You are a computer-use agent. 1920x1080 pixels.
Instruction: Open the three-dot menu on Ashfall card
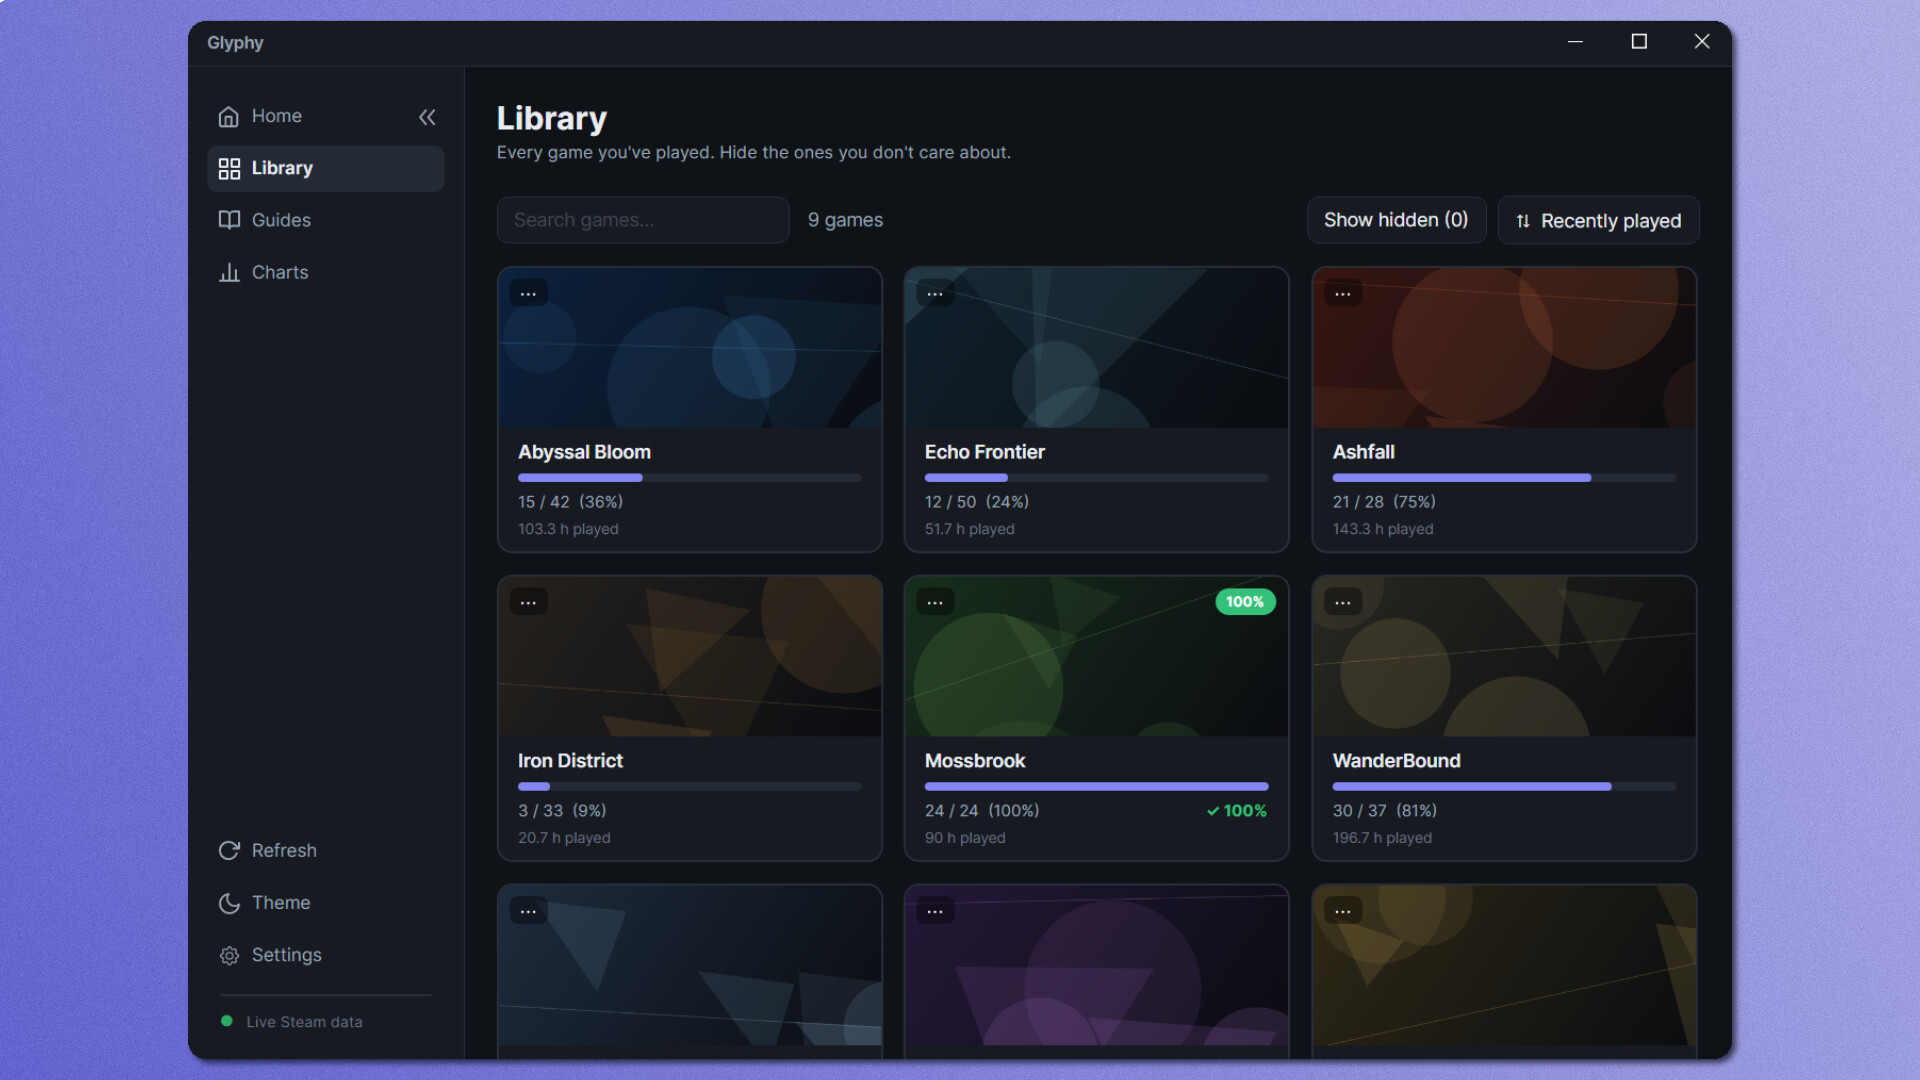click(x=1342, y=293)
